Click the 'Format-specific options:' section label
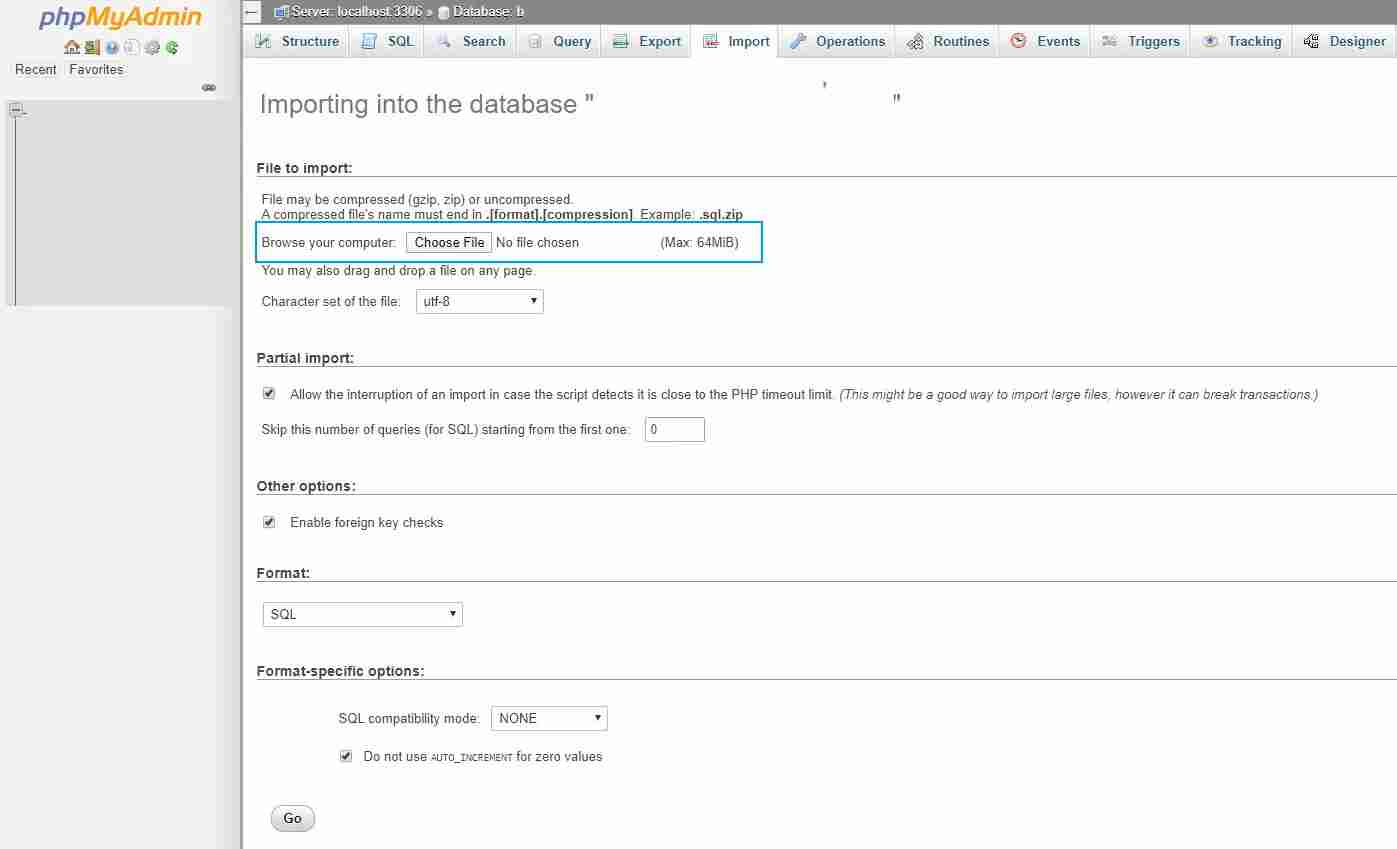 click(341, 671)
